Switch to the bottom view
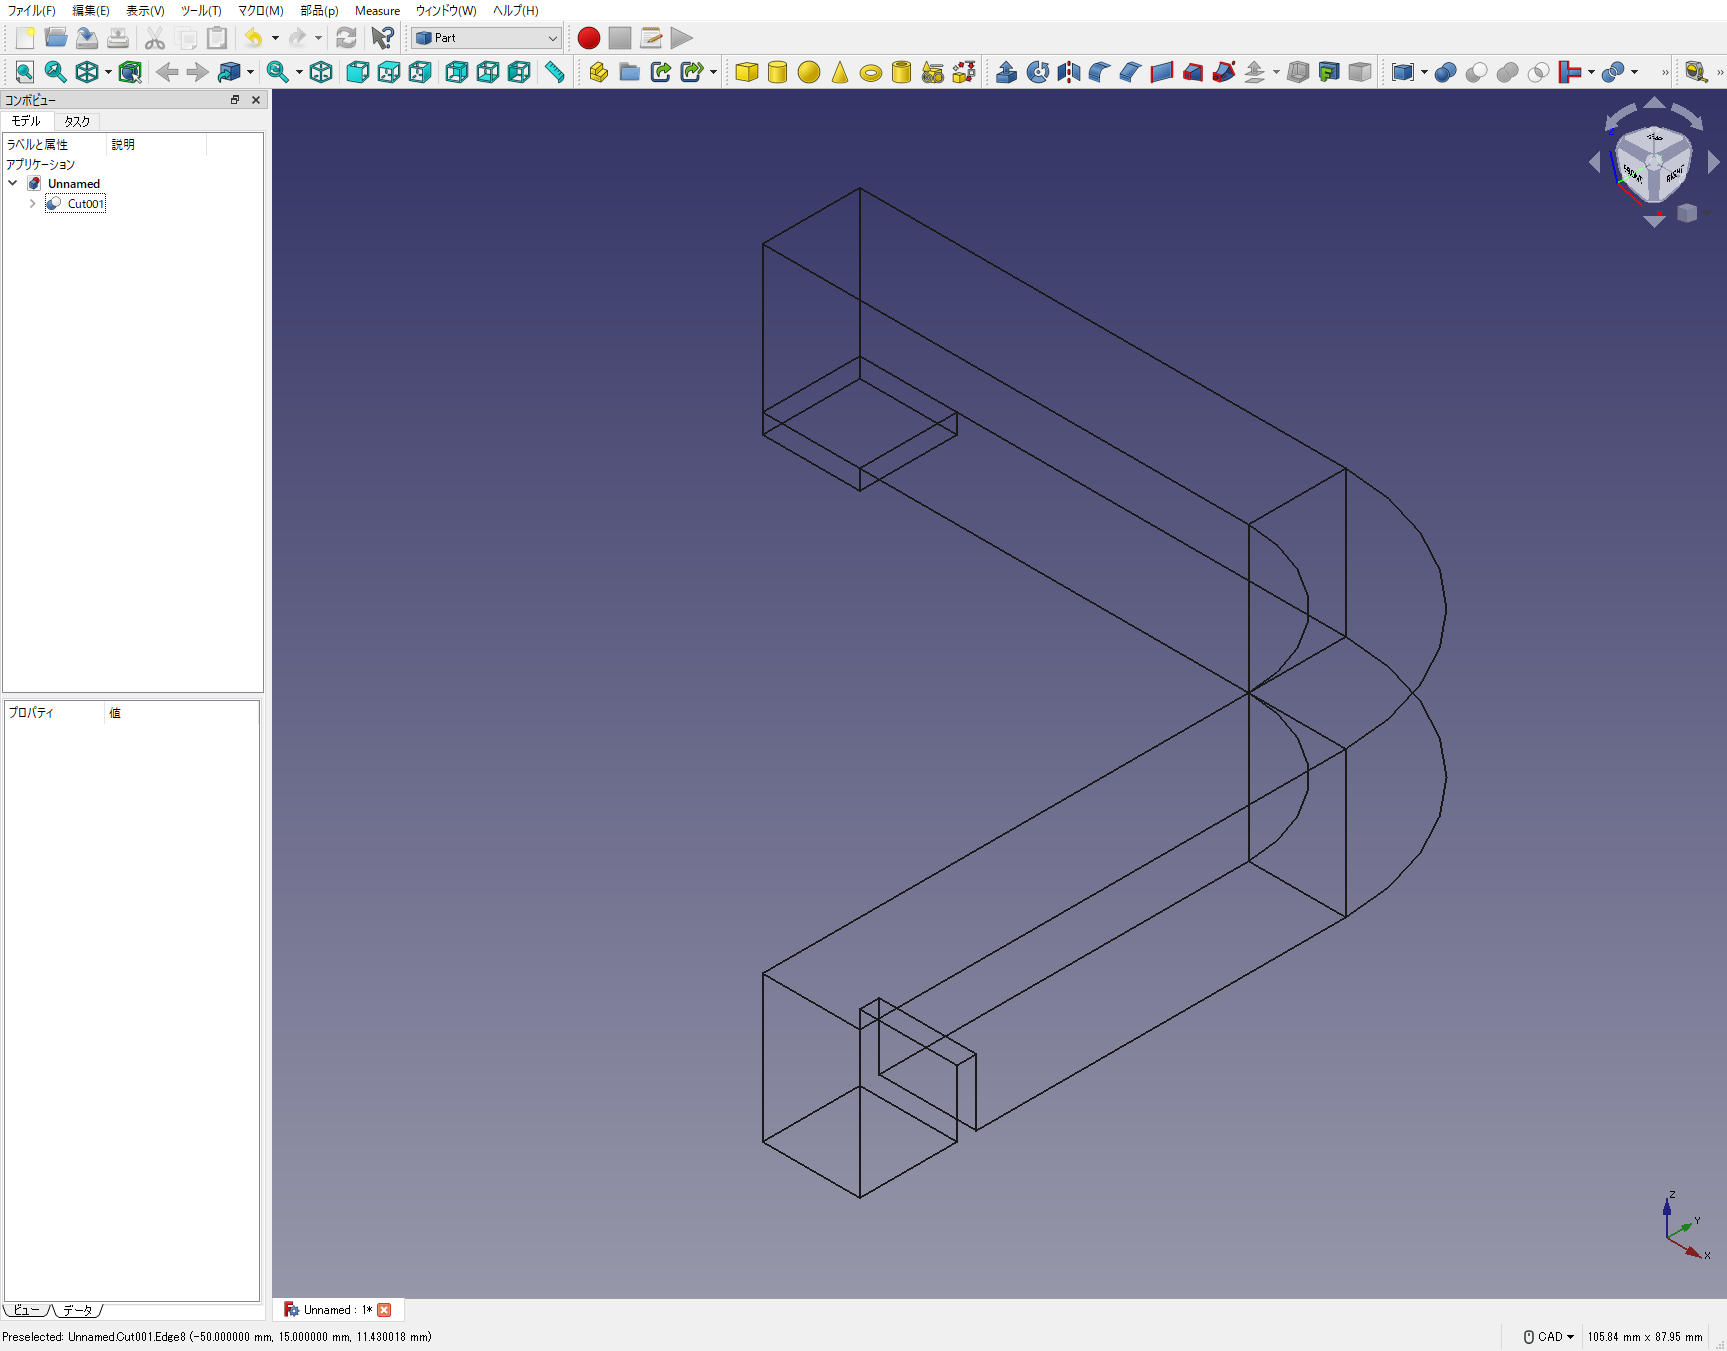This screenshot has width=1727, height=1351. click(x=487, y=72)
